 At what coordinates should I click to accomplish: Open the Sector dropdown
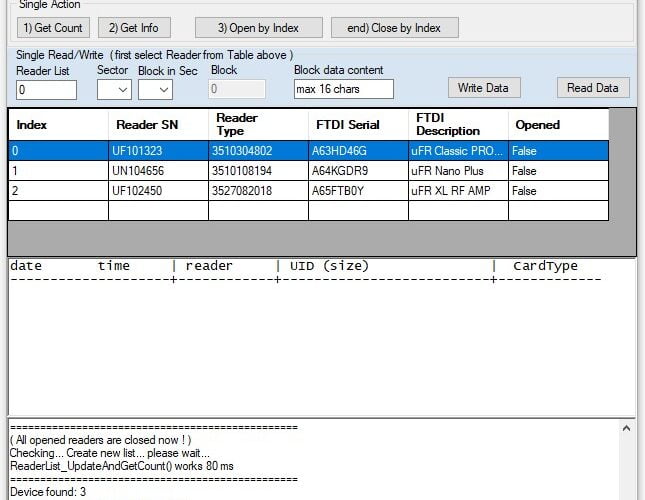click(114, 90)
